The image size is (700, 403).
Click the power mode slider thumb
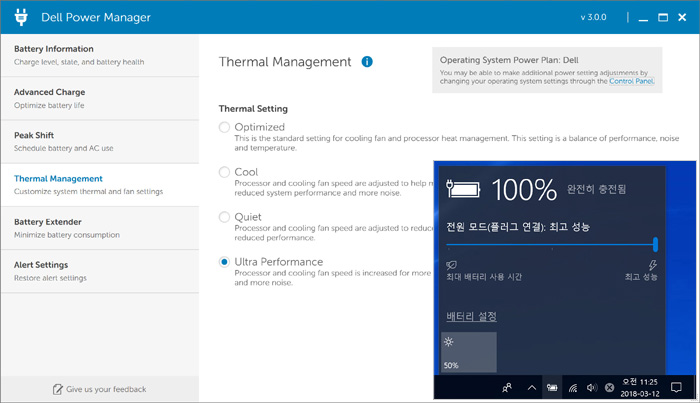[x=655, y=245]
